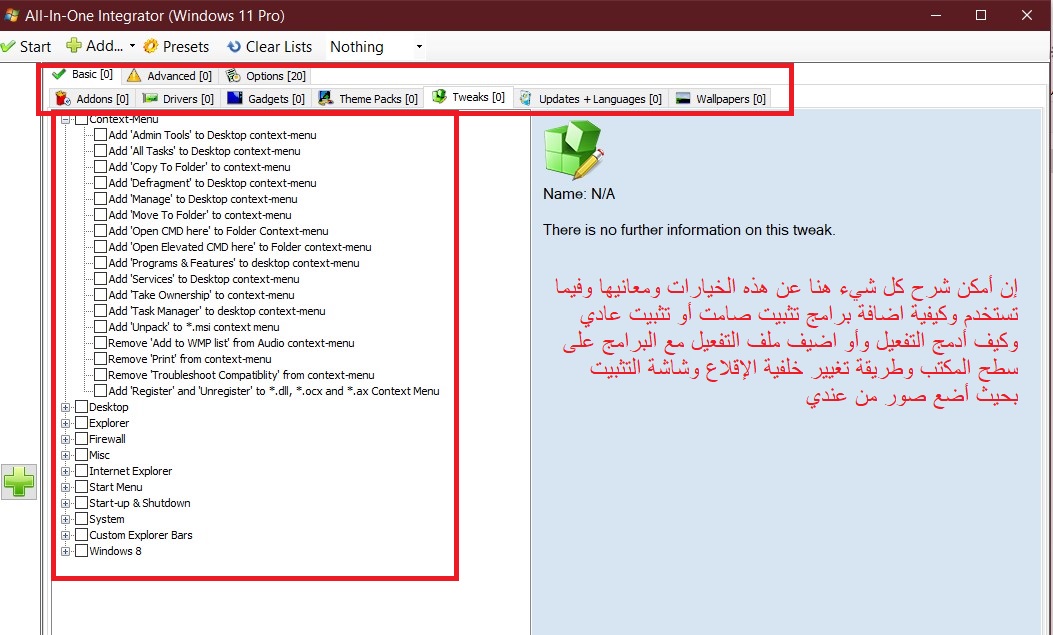Click the Basic tab green checkmark icon

[59, 74]
